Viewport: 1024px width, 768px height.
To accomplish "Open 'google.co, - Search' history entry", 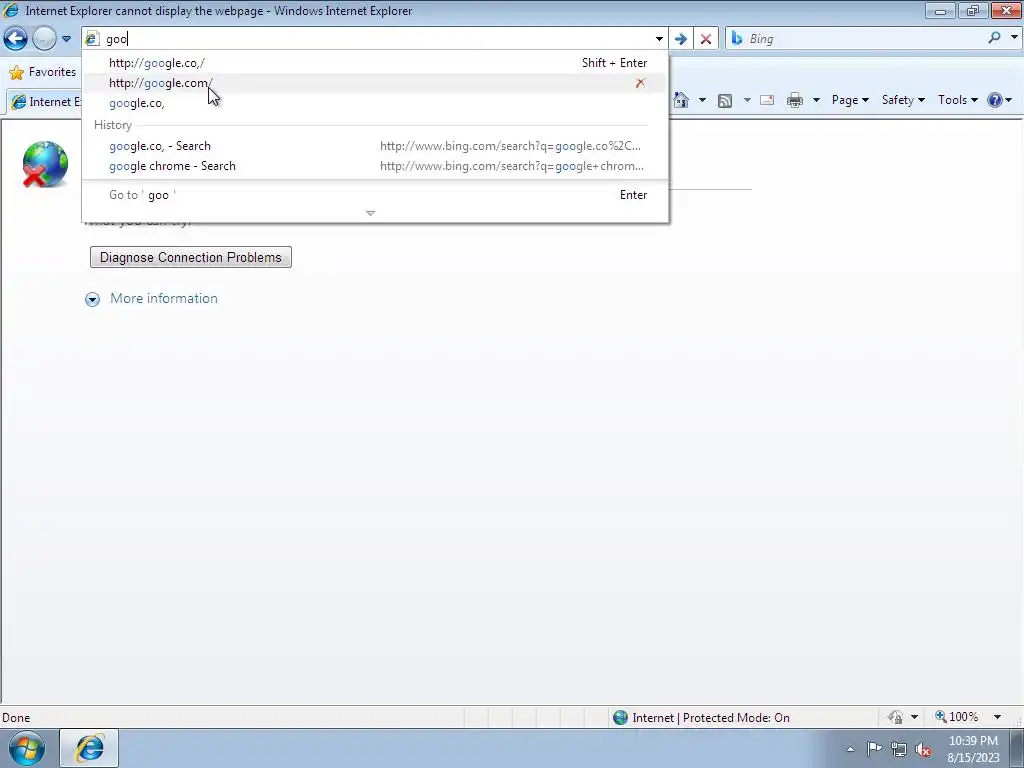I will pos(376,146).
